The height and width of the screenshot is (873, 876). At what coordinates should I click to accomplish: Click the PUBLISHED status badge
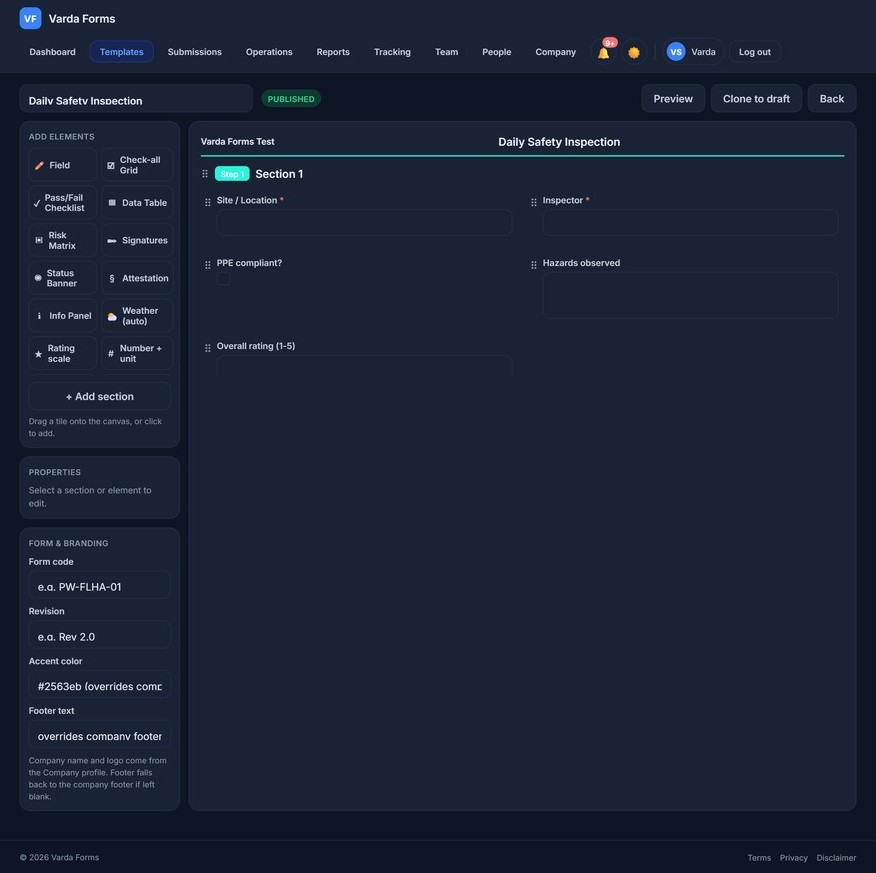coord(291,99)
